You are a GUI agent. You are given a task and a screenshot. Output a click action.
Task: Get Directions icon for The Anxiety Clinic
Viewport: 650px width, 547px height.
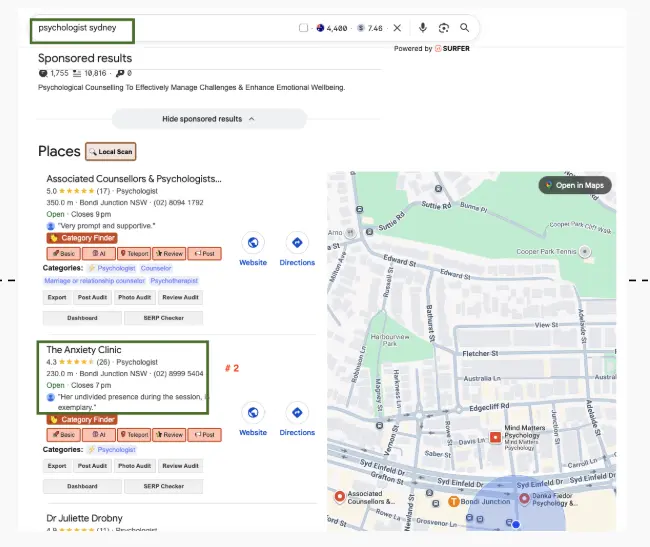coord(297,412)
